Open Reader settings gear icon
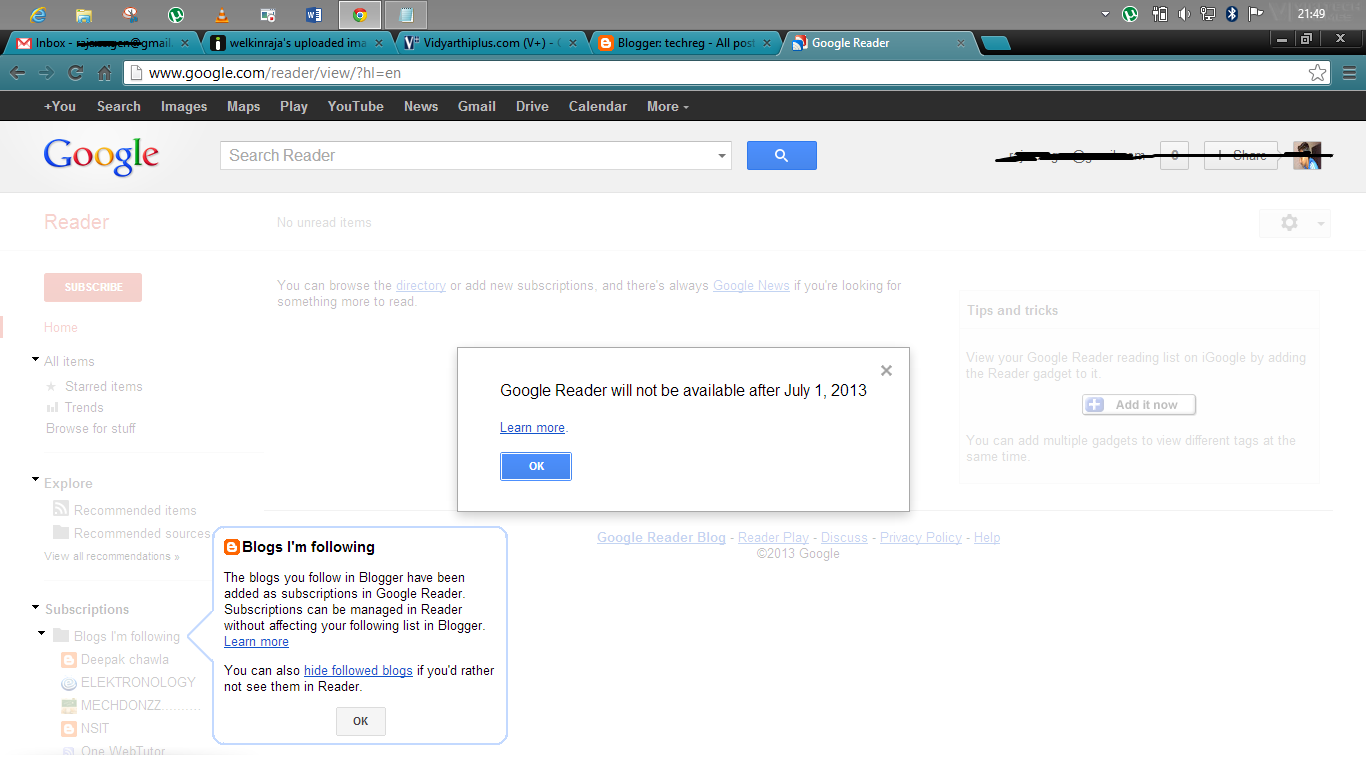The image size is (1366, 768). (x=1289, y=223)
